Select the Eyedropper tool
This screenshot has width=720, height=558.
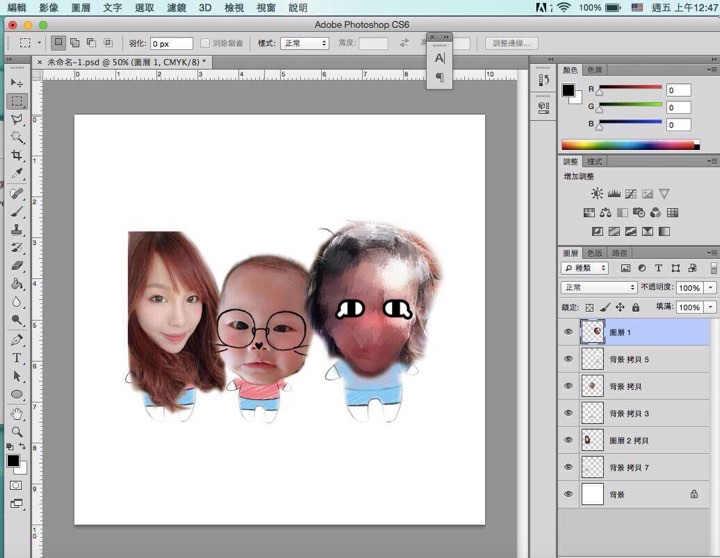[17, 174]
